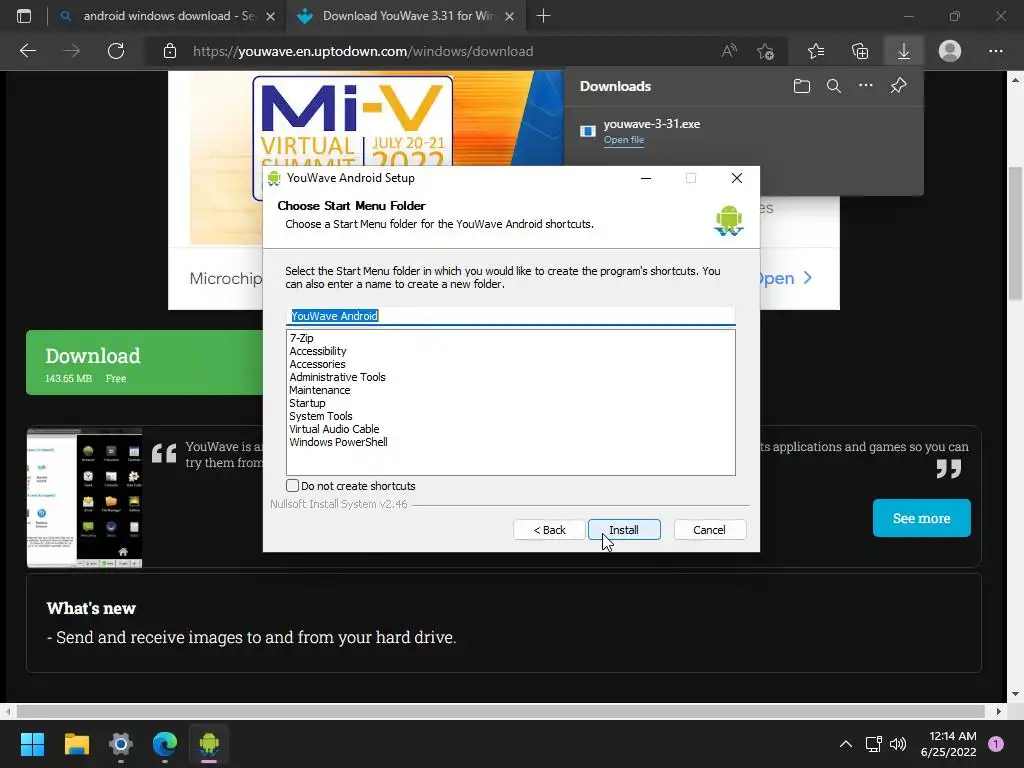
Task: Click the green Download button
Action: pos(144,362)
